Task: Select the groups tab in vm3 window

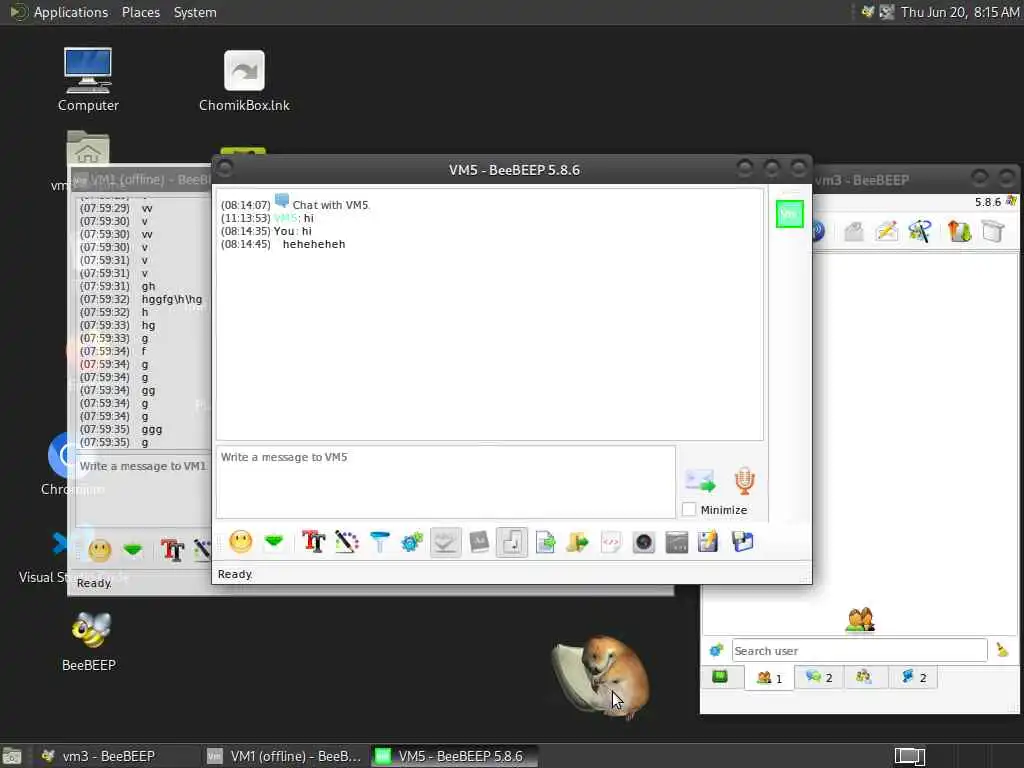Action: tap(864, 677)
